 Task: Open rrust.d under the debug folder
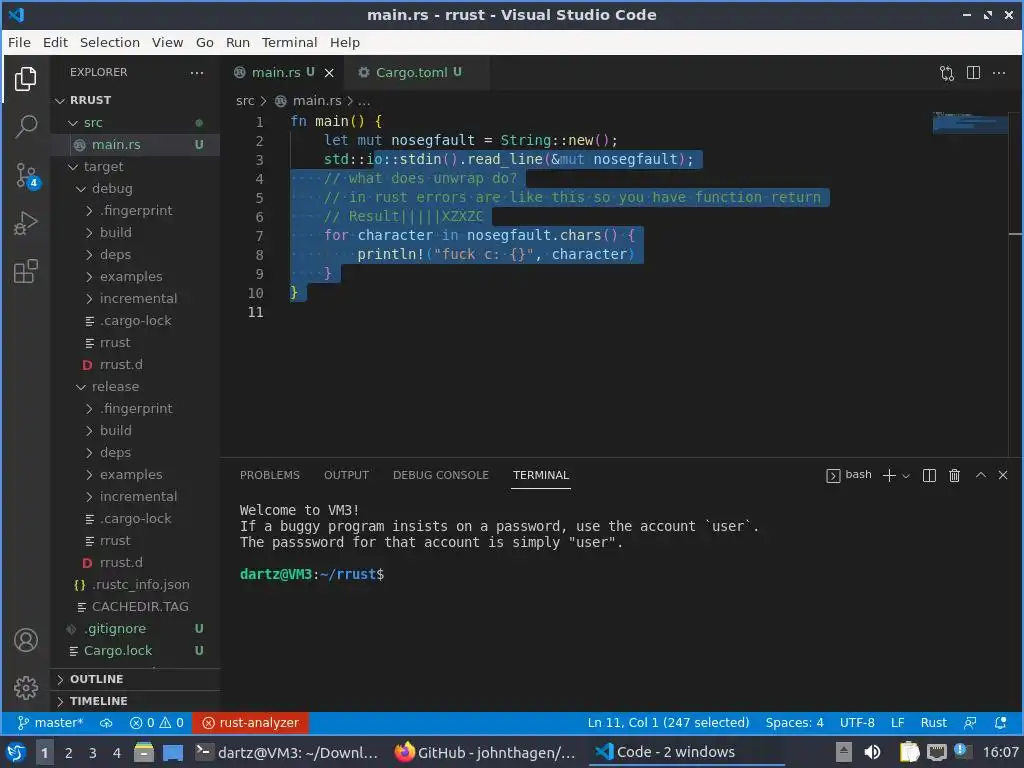pyautogui.click(x=135, y=365)
